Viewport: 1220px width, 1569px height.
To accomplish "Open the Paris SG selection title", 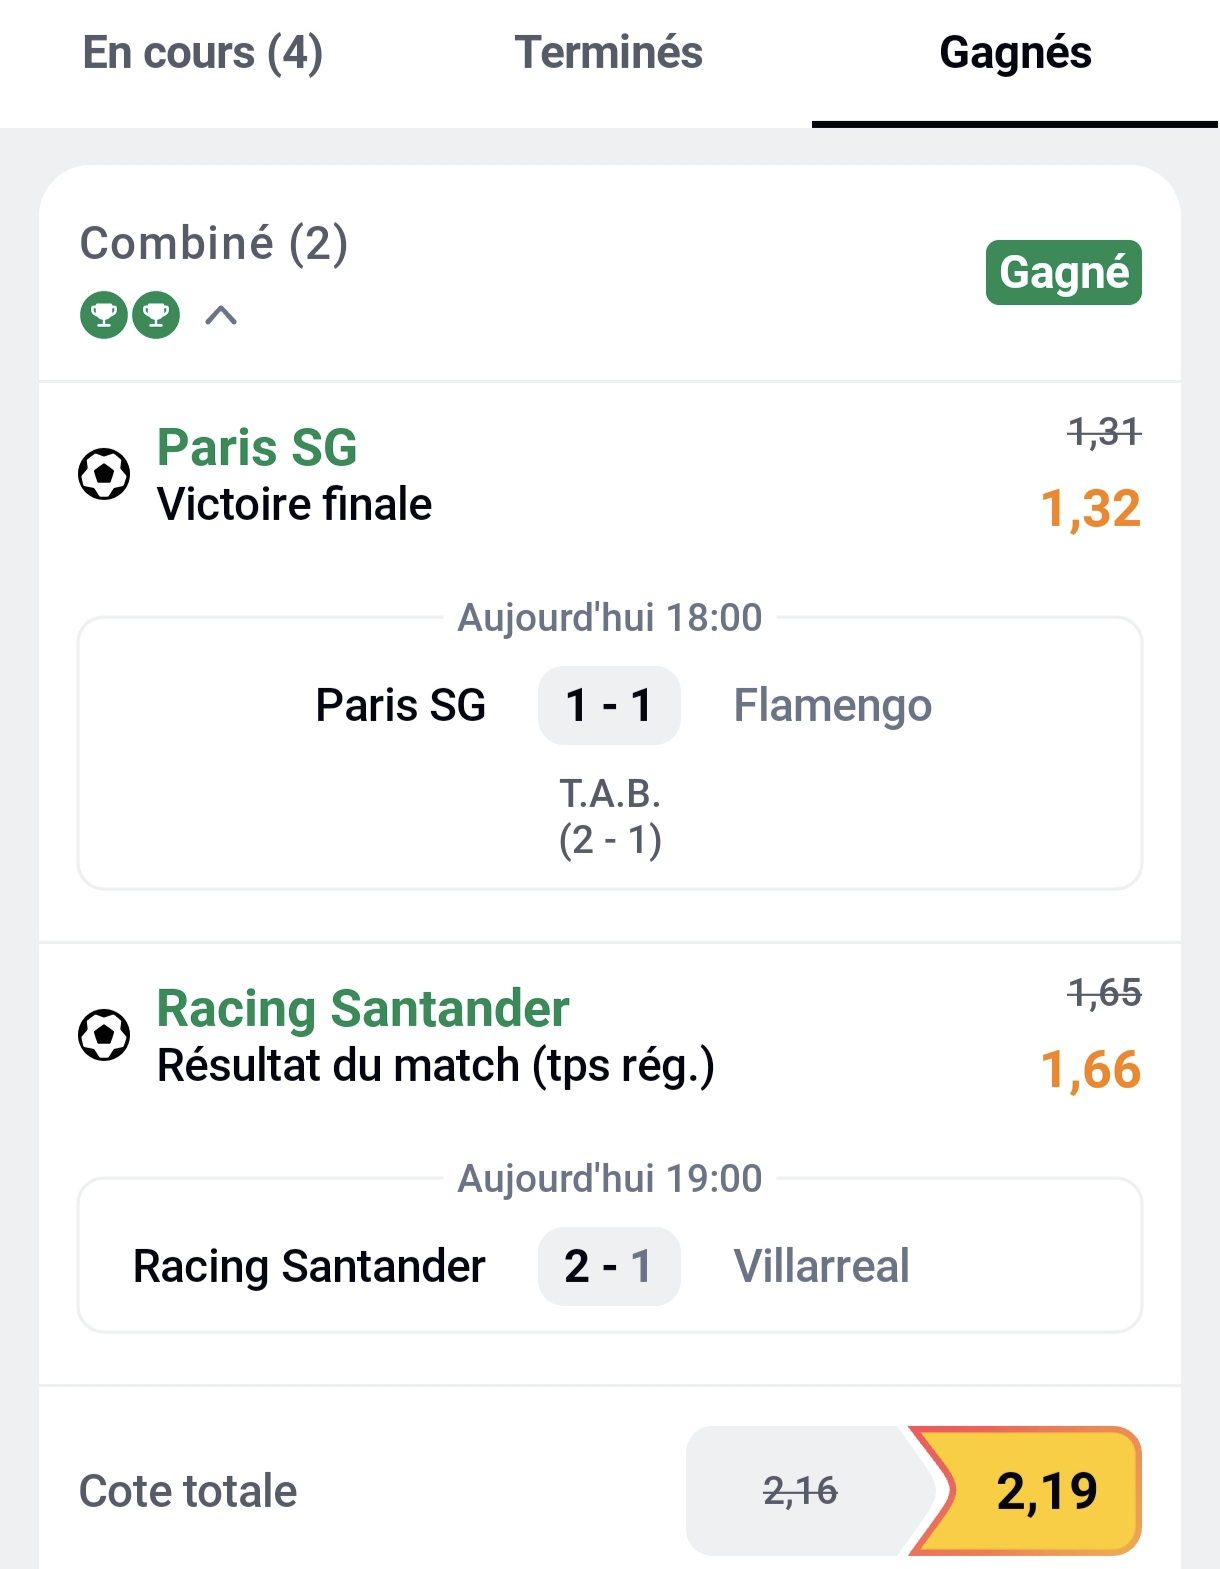I will point(257,447).
